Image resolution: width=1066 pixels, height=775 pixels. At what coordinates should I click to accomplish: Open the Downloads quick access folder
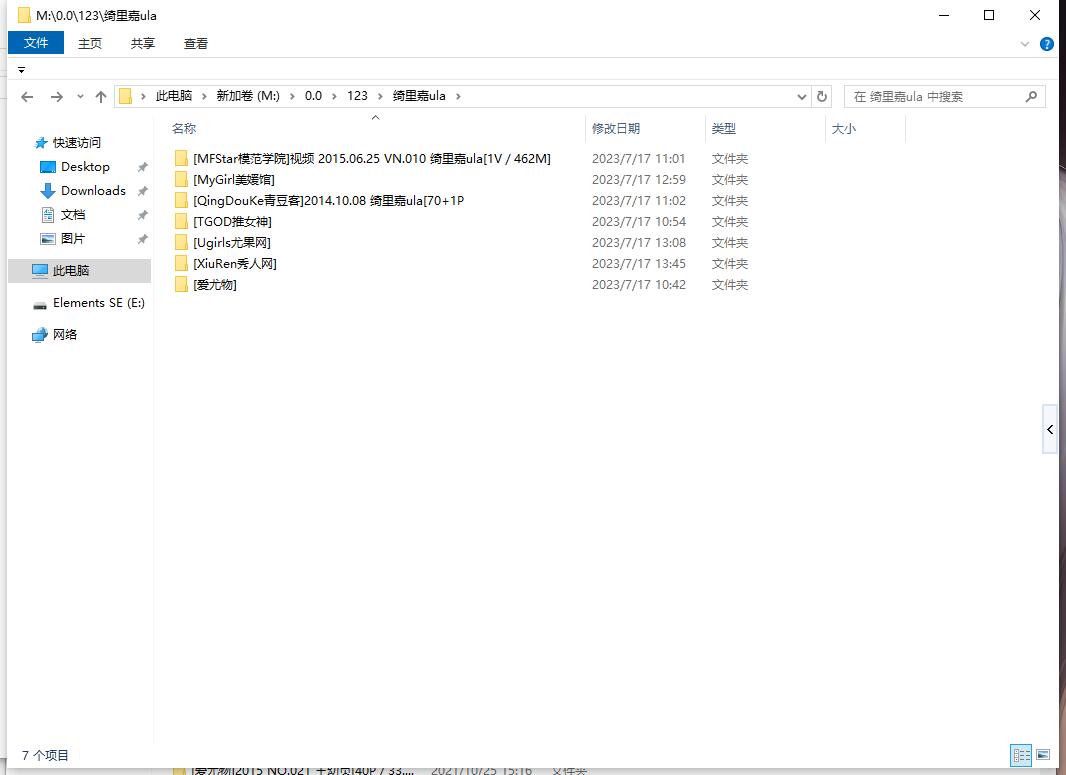click(x=93, y=191)
